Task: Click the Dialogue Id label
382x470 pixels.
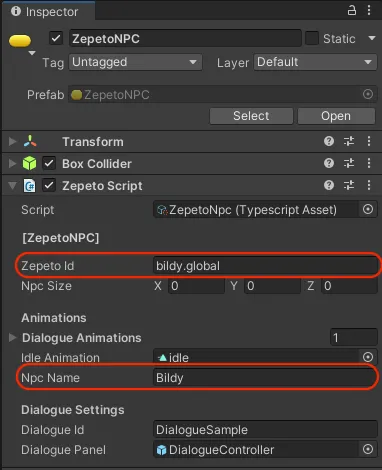Action: point(53,430)
